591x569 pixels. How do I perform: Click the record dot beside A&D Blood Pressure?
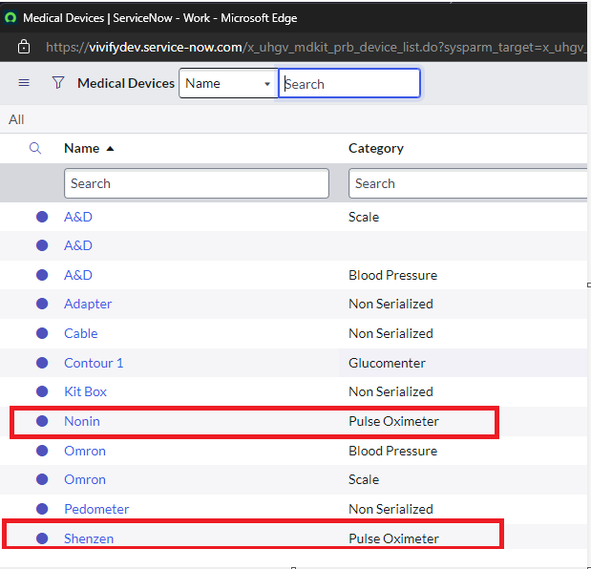(42, 275)
